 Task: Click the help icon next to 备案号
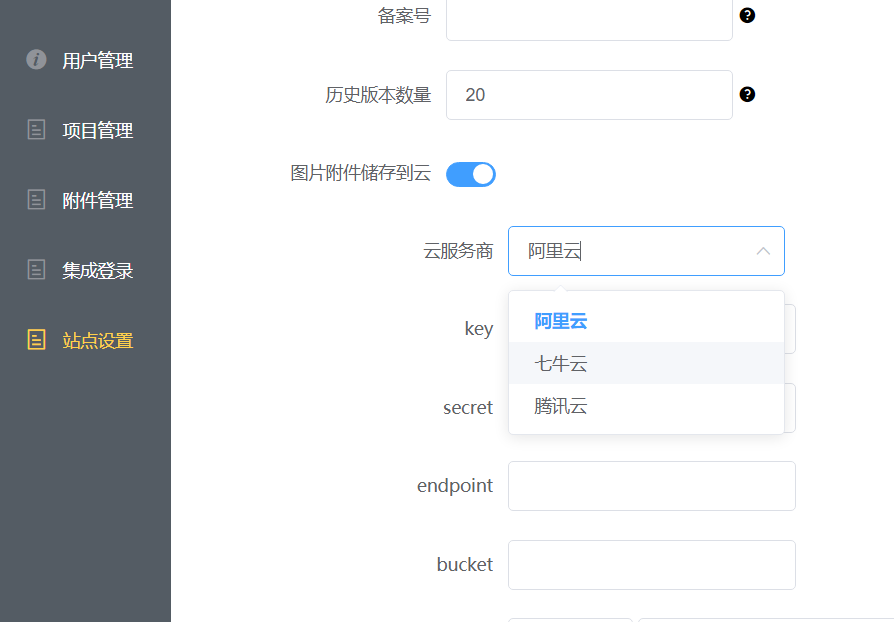tap(747, 16)
